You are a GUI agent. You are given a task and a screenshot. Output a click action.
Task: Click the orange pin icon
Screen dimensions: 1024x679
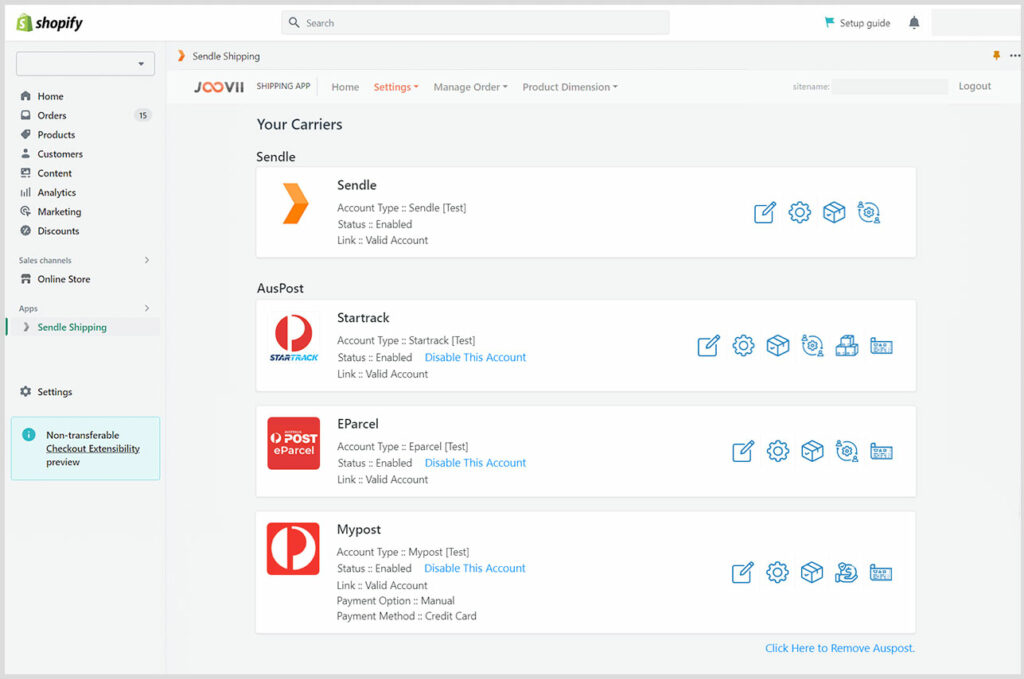(997, 55)
